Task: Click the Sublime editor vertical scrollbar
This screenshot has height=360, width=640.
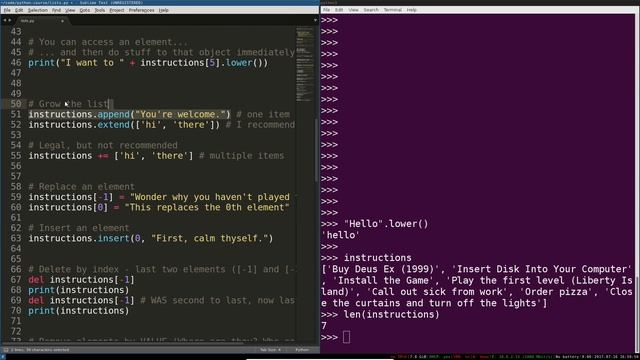Action: (317, 150)
